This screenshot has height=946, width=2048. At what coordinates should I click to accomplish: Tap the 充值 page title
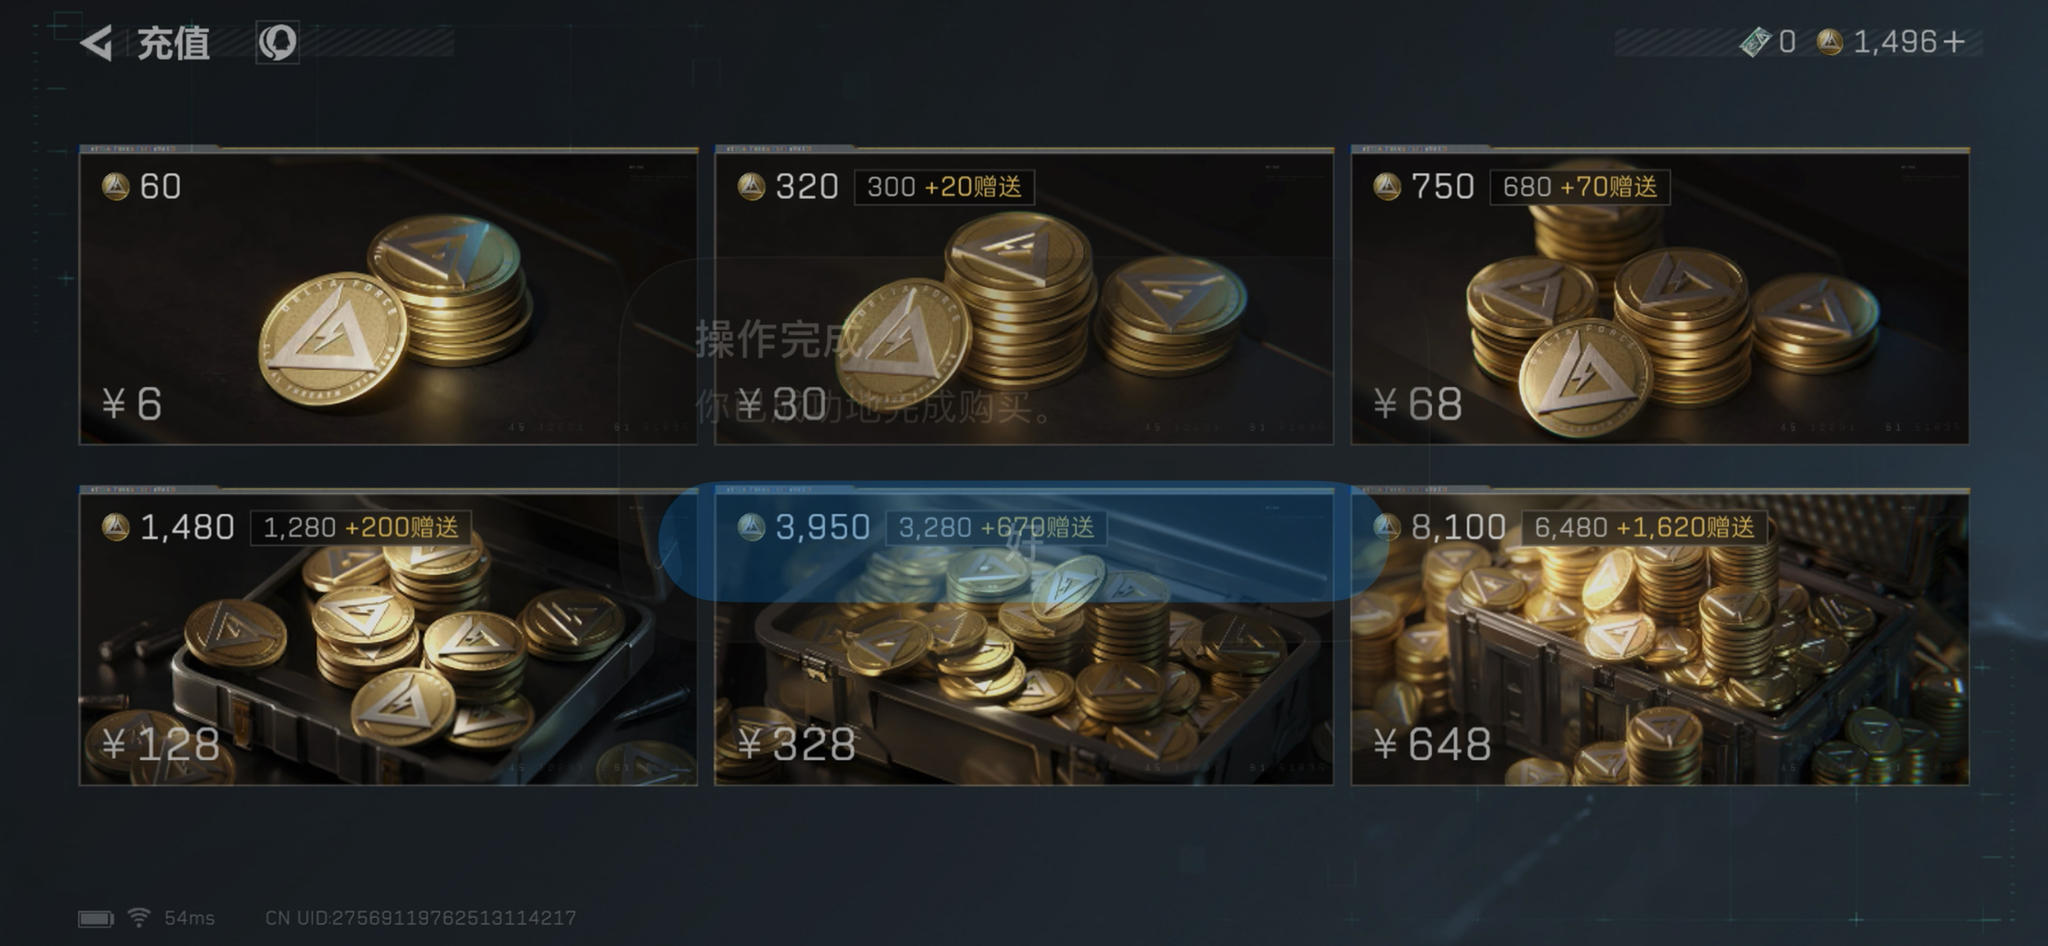(173, 43)
